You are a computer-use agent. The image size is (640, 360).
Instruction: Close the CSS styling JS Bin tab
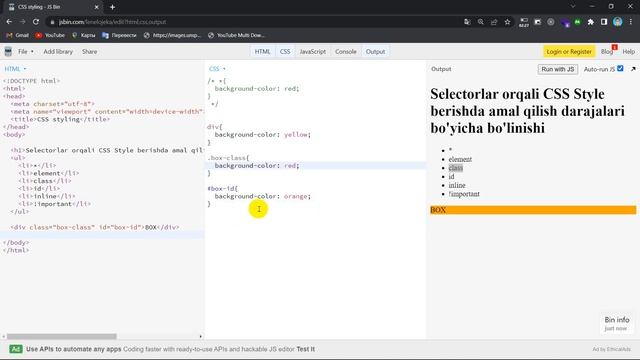click(x=97, y=7)
